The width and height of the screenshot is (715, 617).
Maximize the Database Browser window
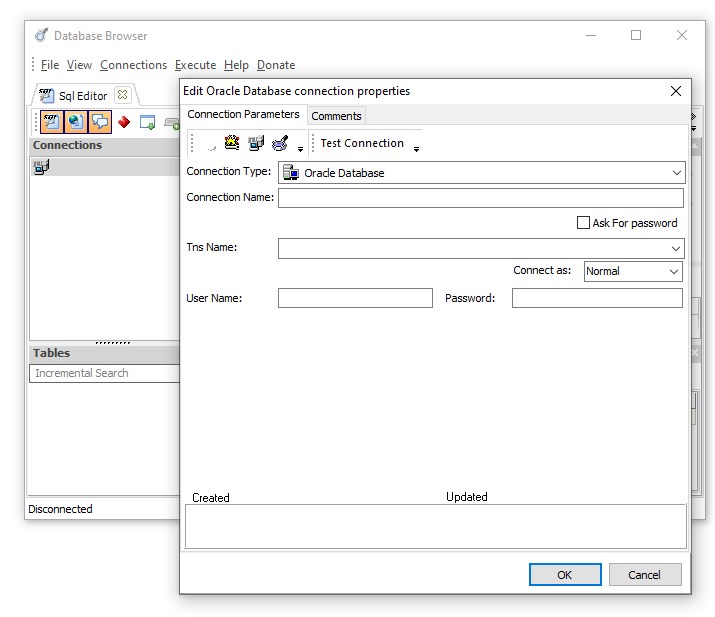pyautogui.click(x=636, y=35)
